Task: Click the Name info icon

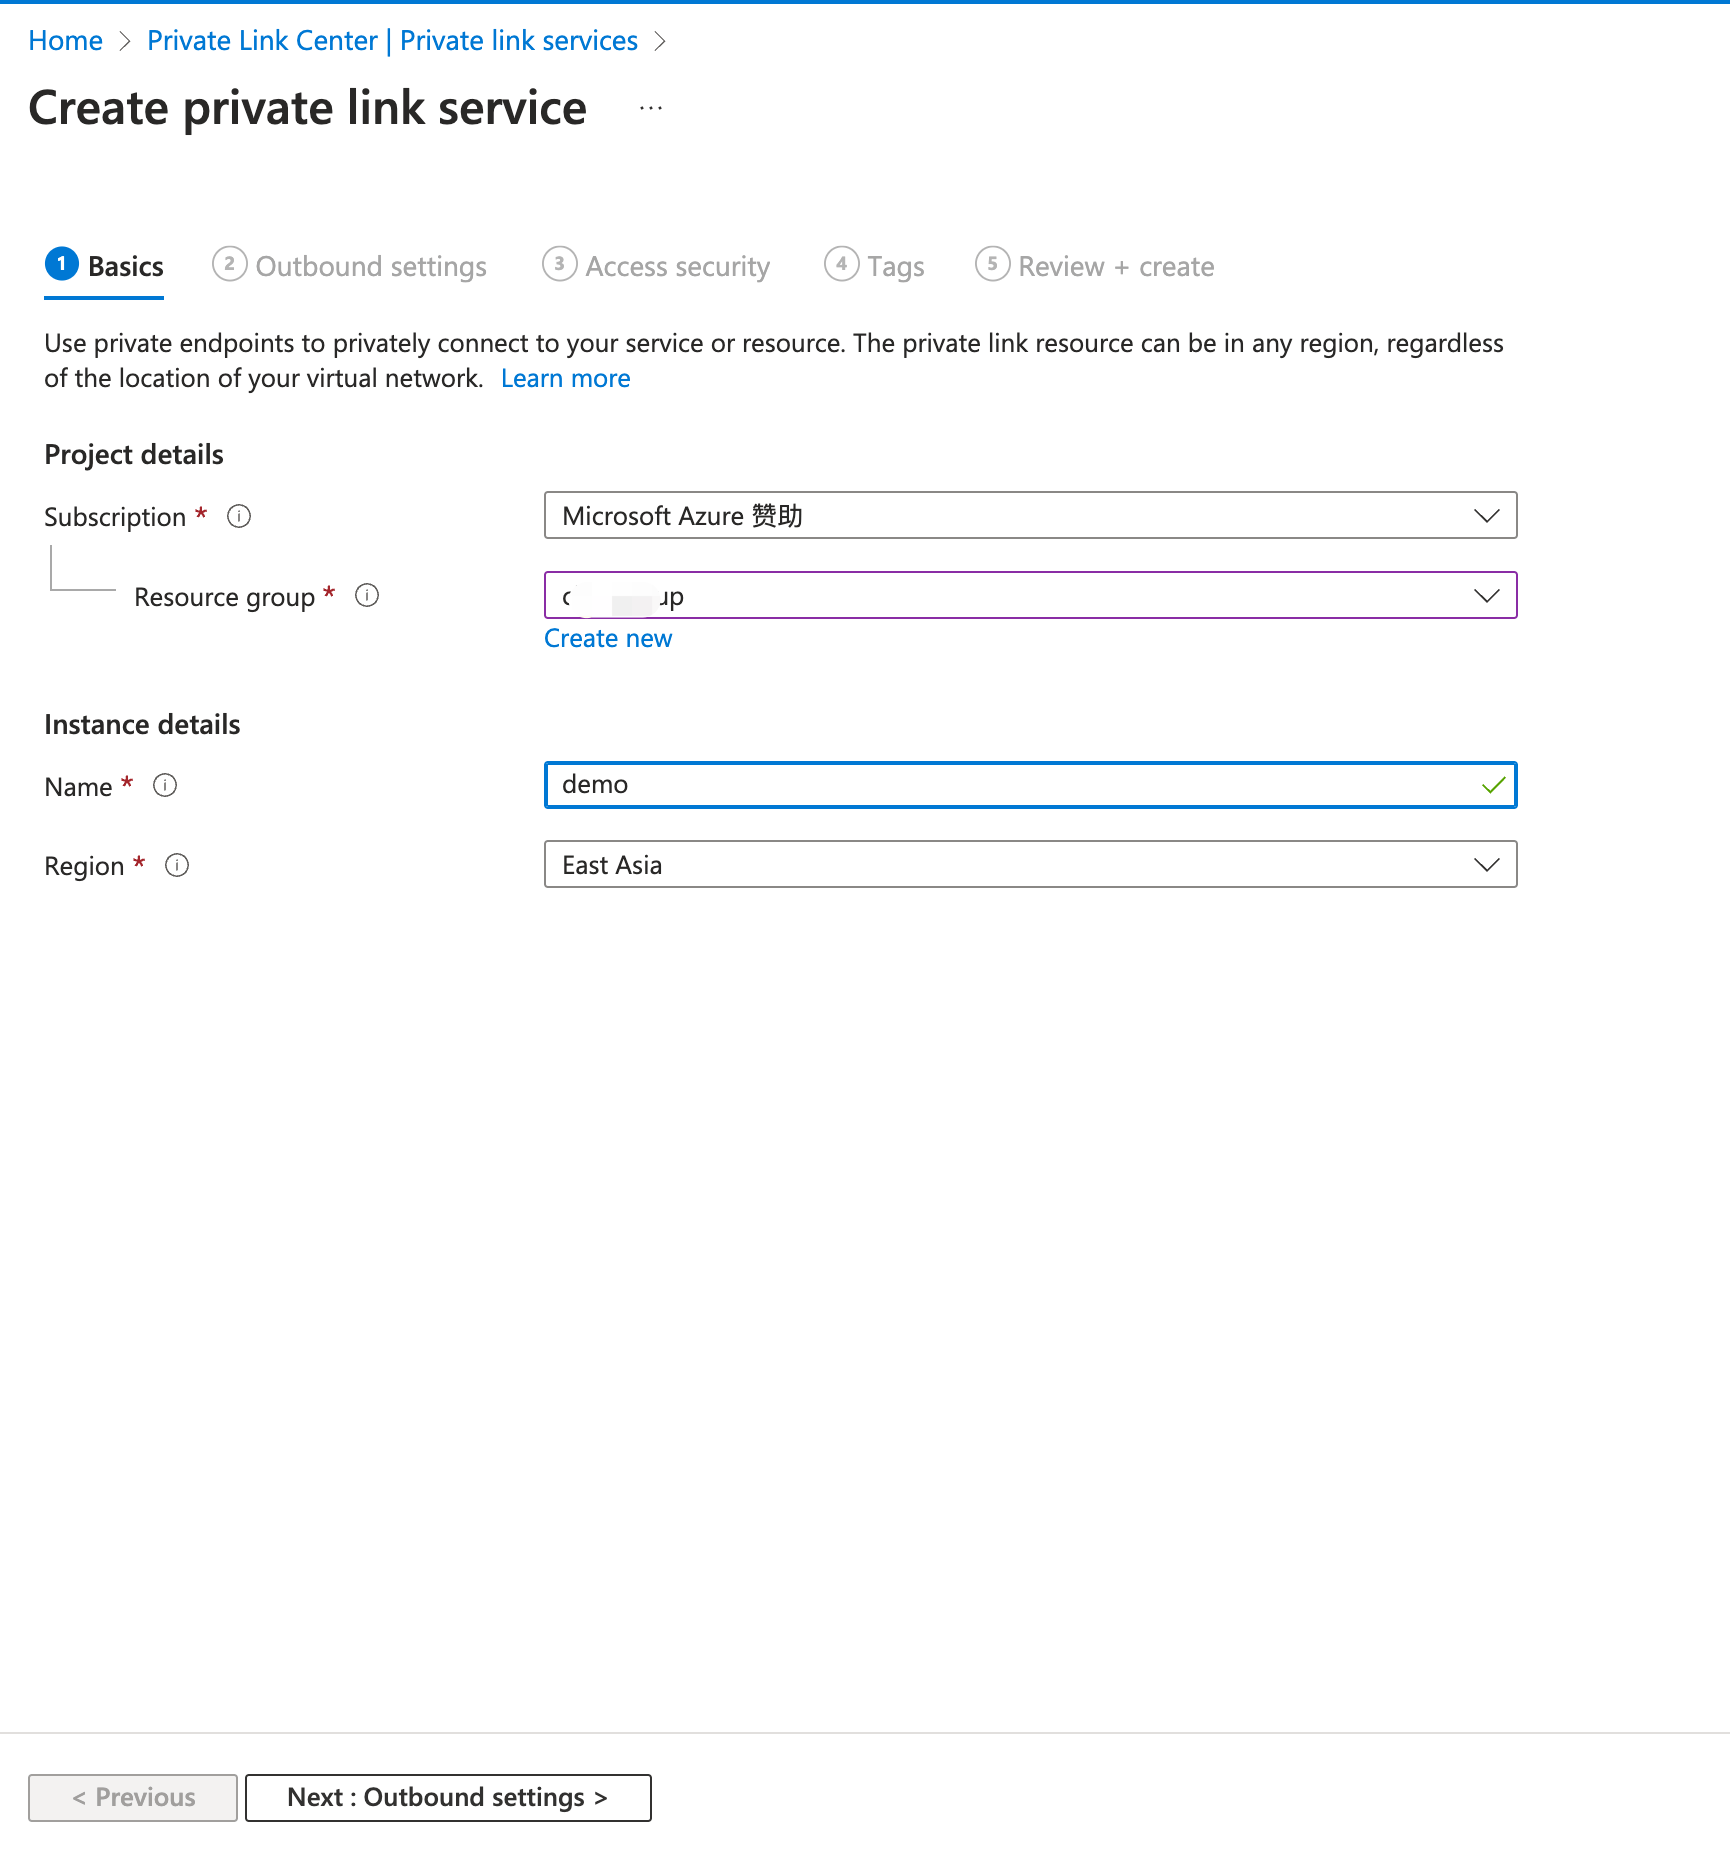Action: 164,786
